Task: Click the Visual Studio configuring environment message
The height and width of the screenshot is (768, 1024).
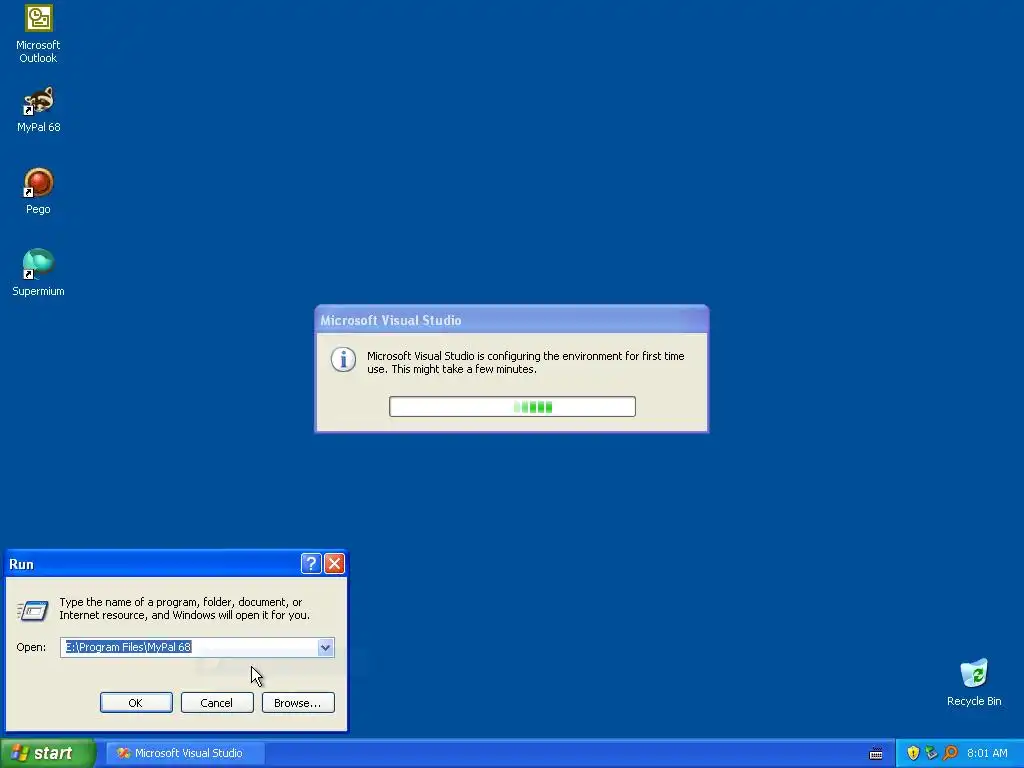Action: coord(526,362)
